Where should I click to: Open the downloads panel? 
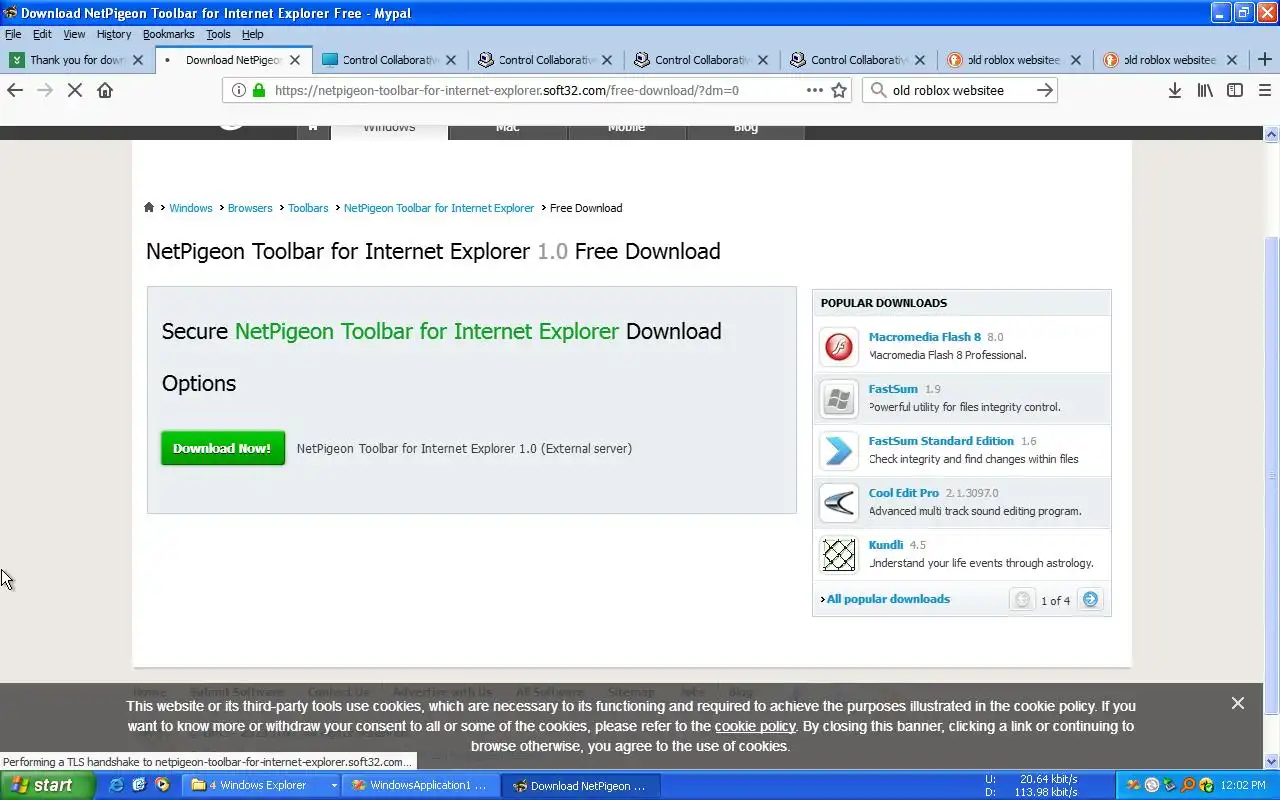click(1175, 90)
